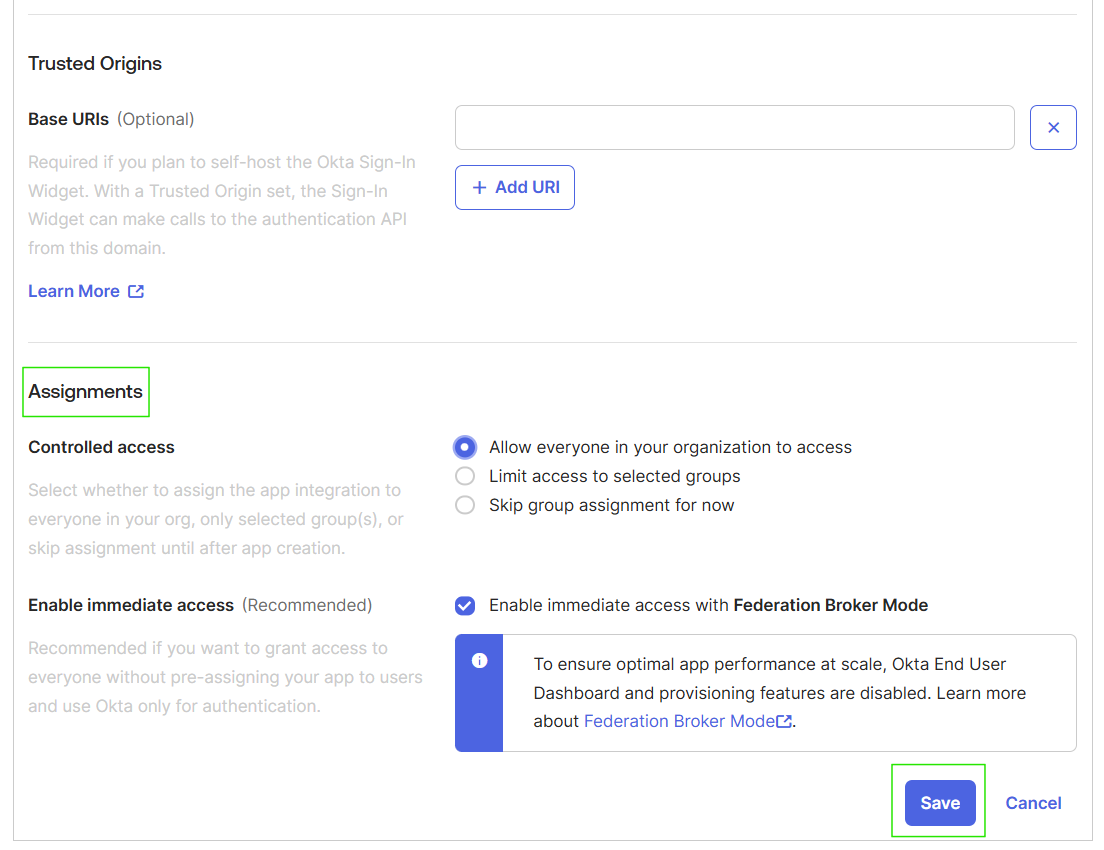Choose Skip group assignment for now
The width and height of the screenshot is (1104, 850).
pyautogui.click(x=465, y=505)
